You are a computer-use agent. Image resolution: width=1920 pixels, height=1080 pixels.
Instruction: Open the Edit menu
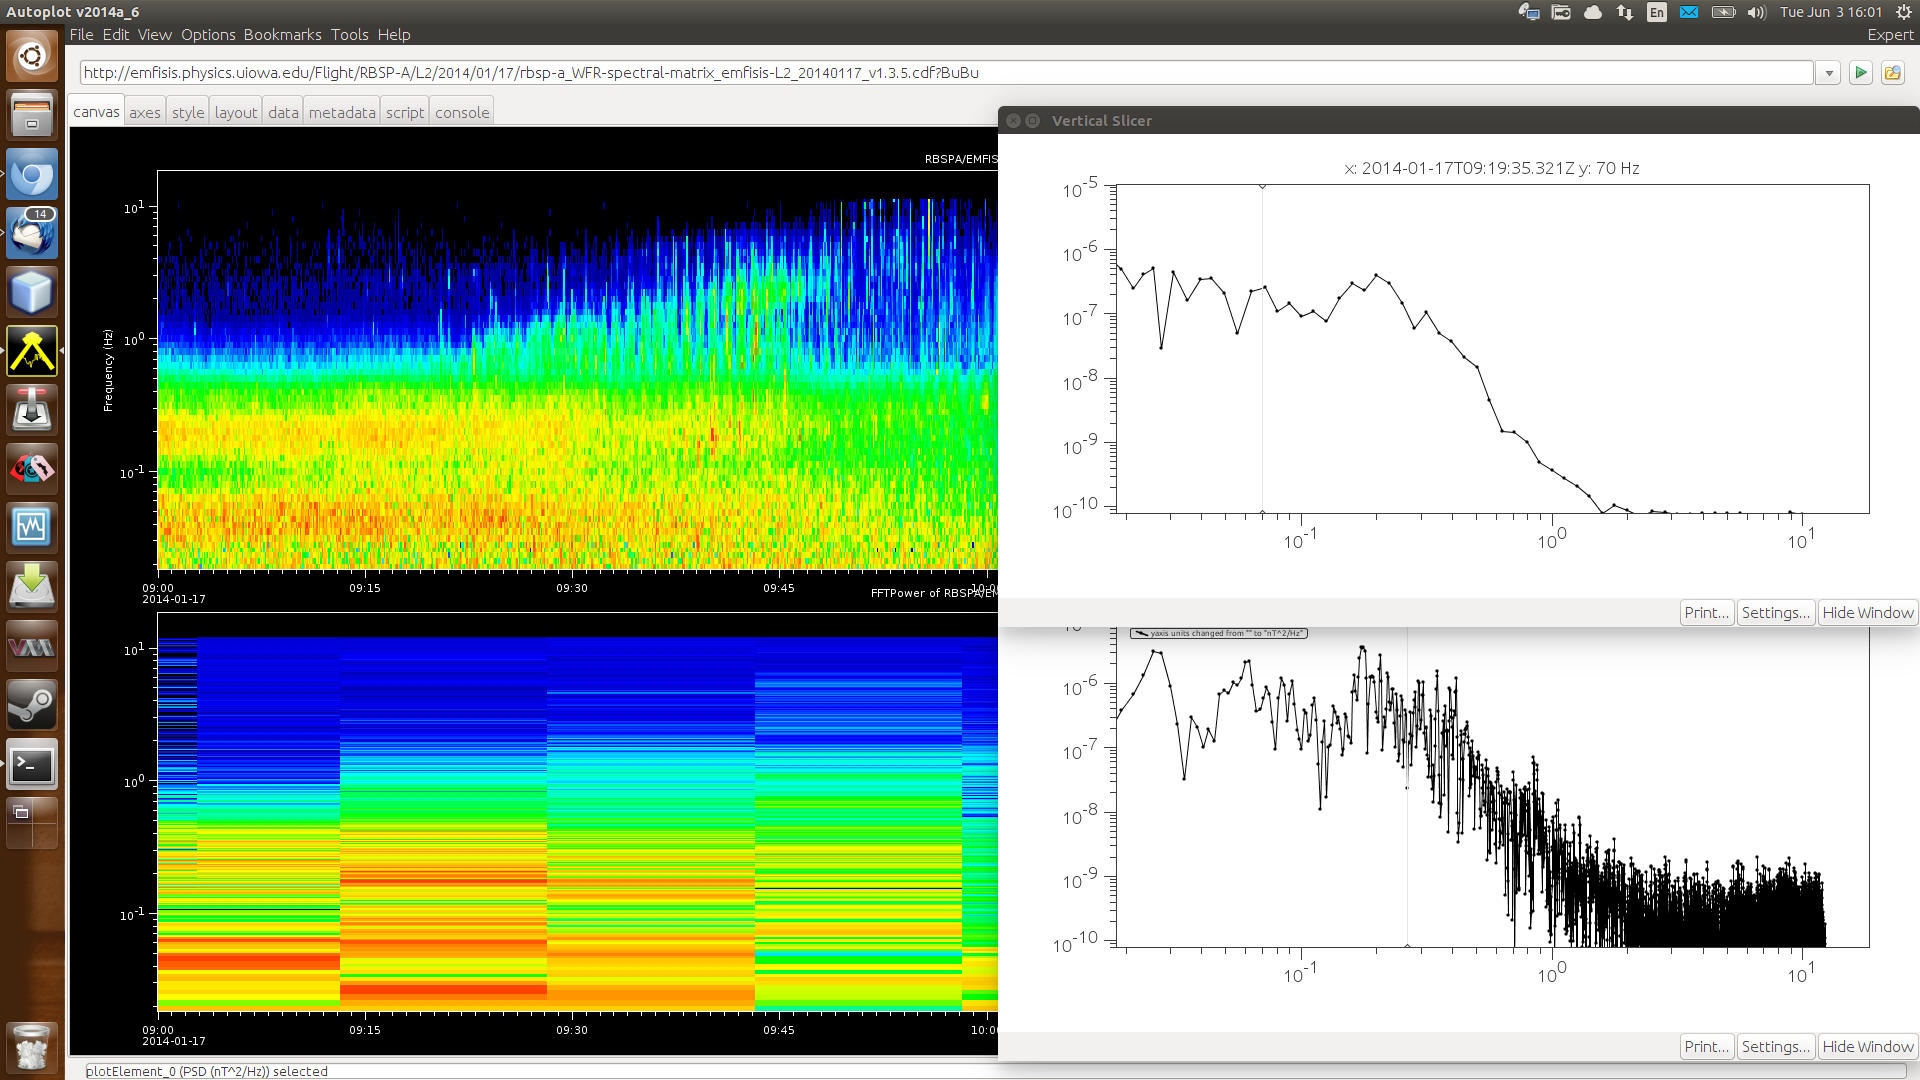[x=116, y=34]
